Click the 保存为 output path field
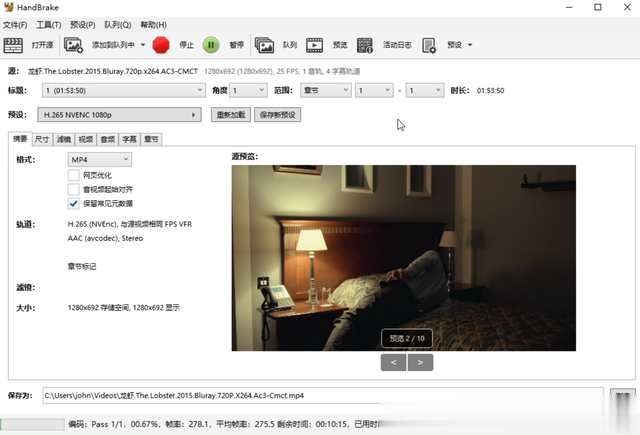Screen dimensions: 640x435 (x=322, y=395)
